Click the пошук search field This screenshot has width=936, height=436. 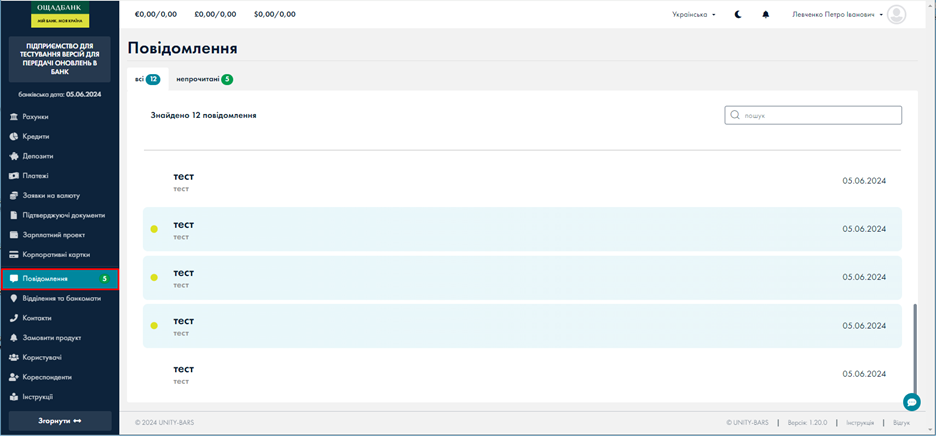click(x=813, y=115)
